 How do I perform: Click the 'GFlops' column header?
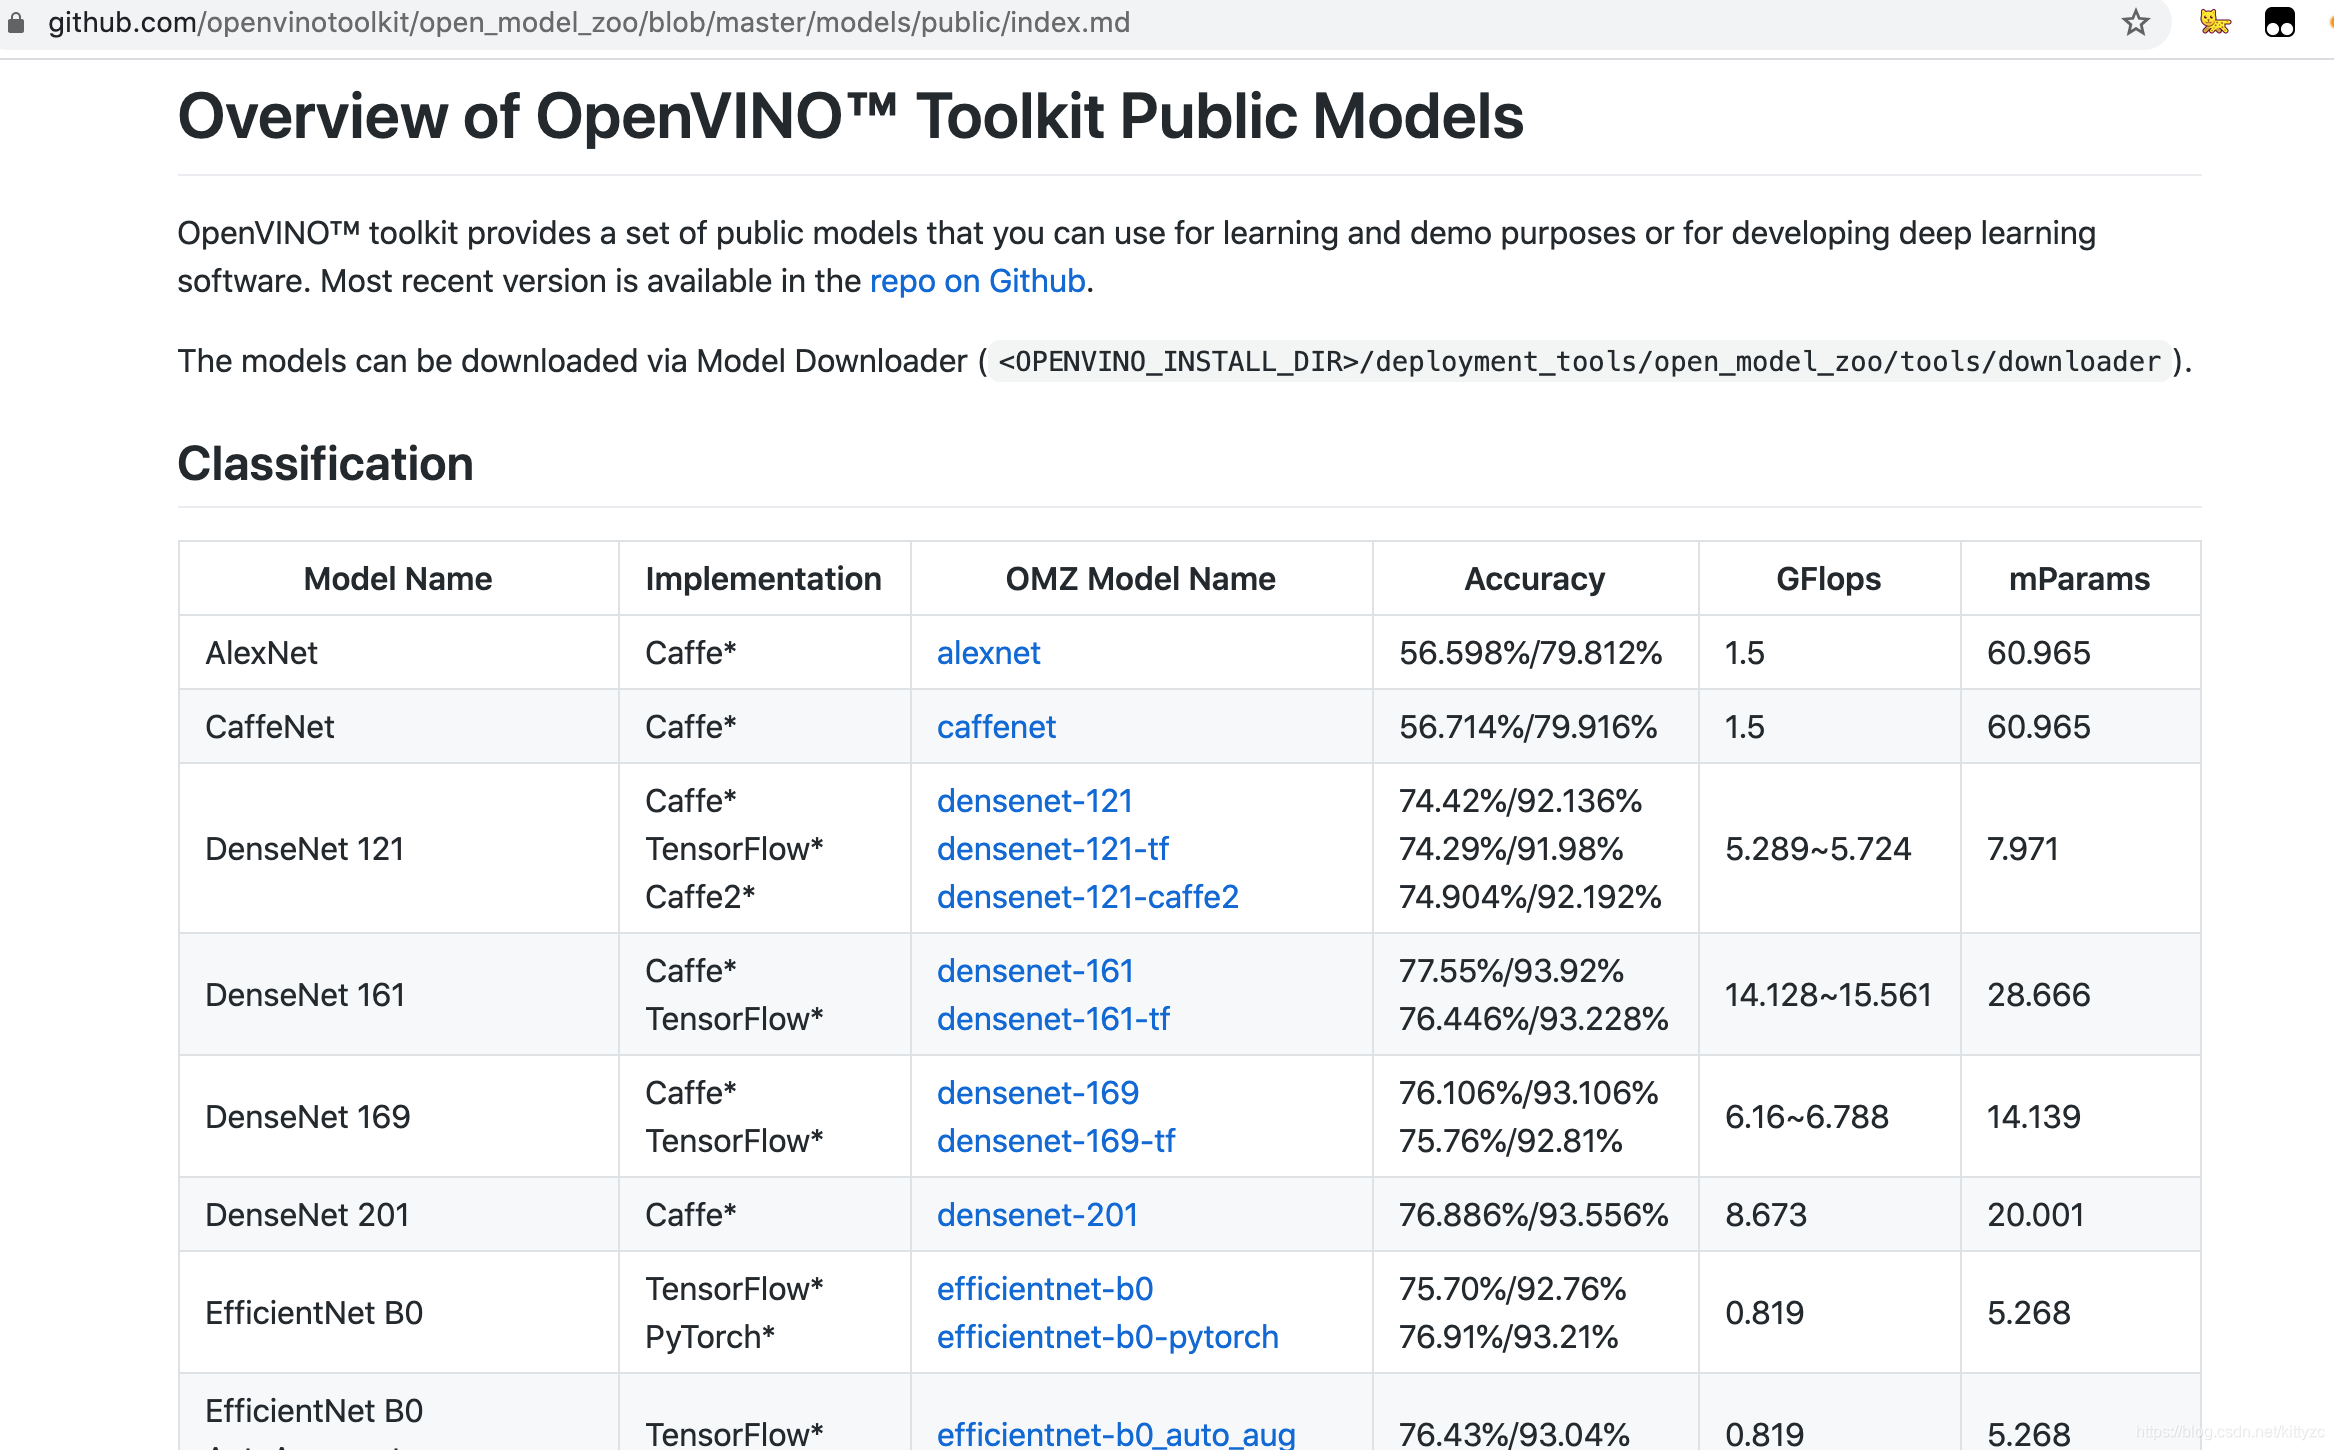coord(1828,579)
